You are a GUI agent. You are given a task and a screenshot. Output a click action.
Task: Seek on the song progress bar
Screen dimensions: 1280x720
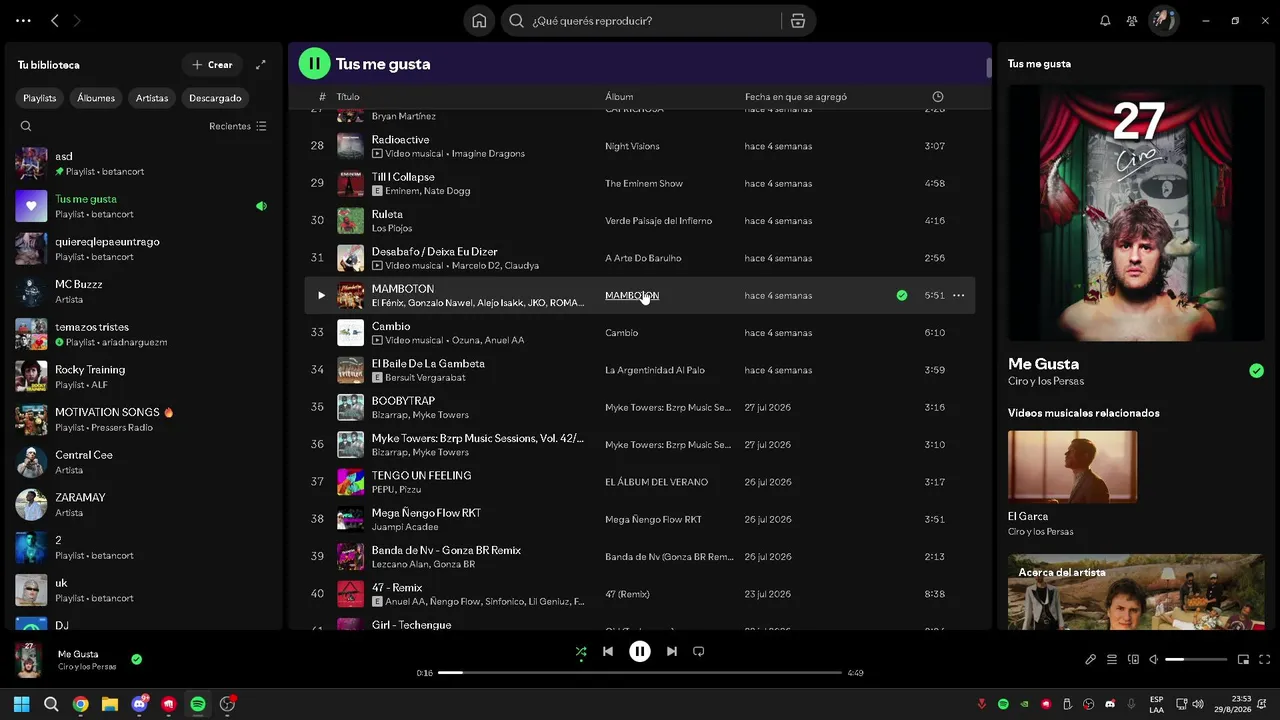(x=640, y=673)
